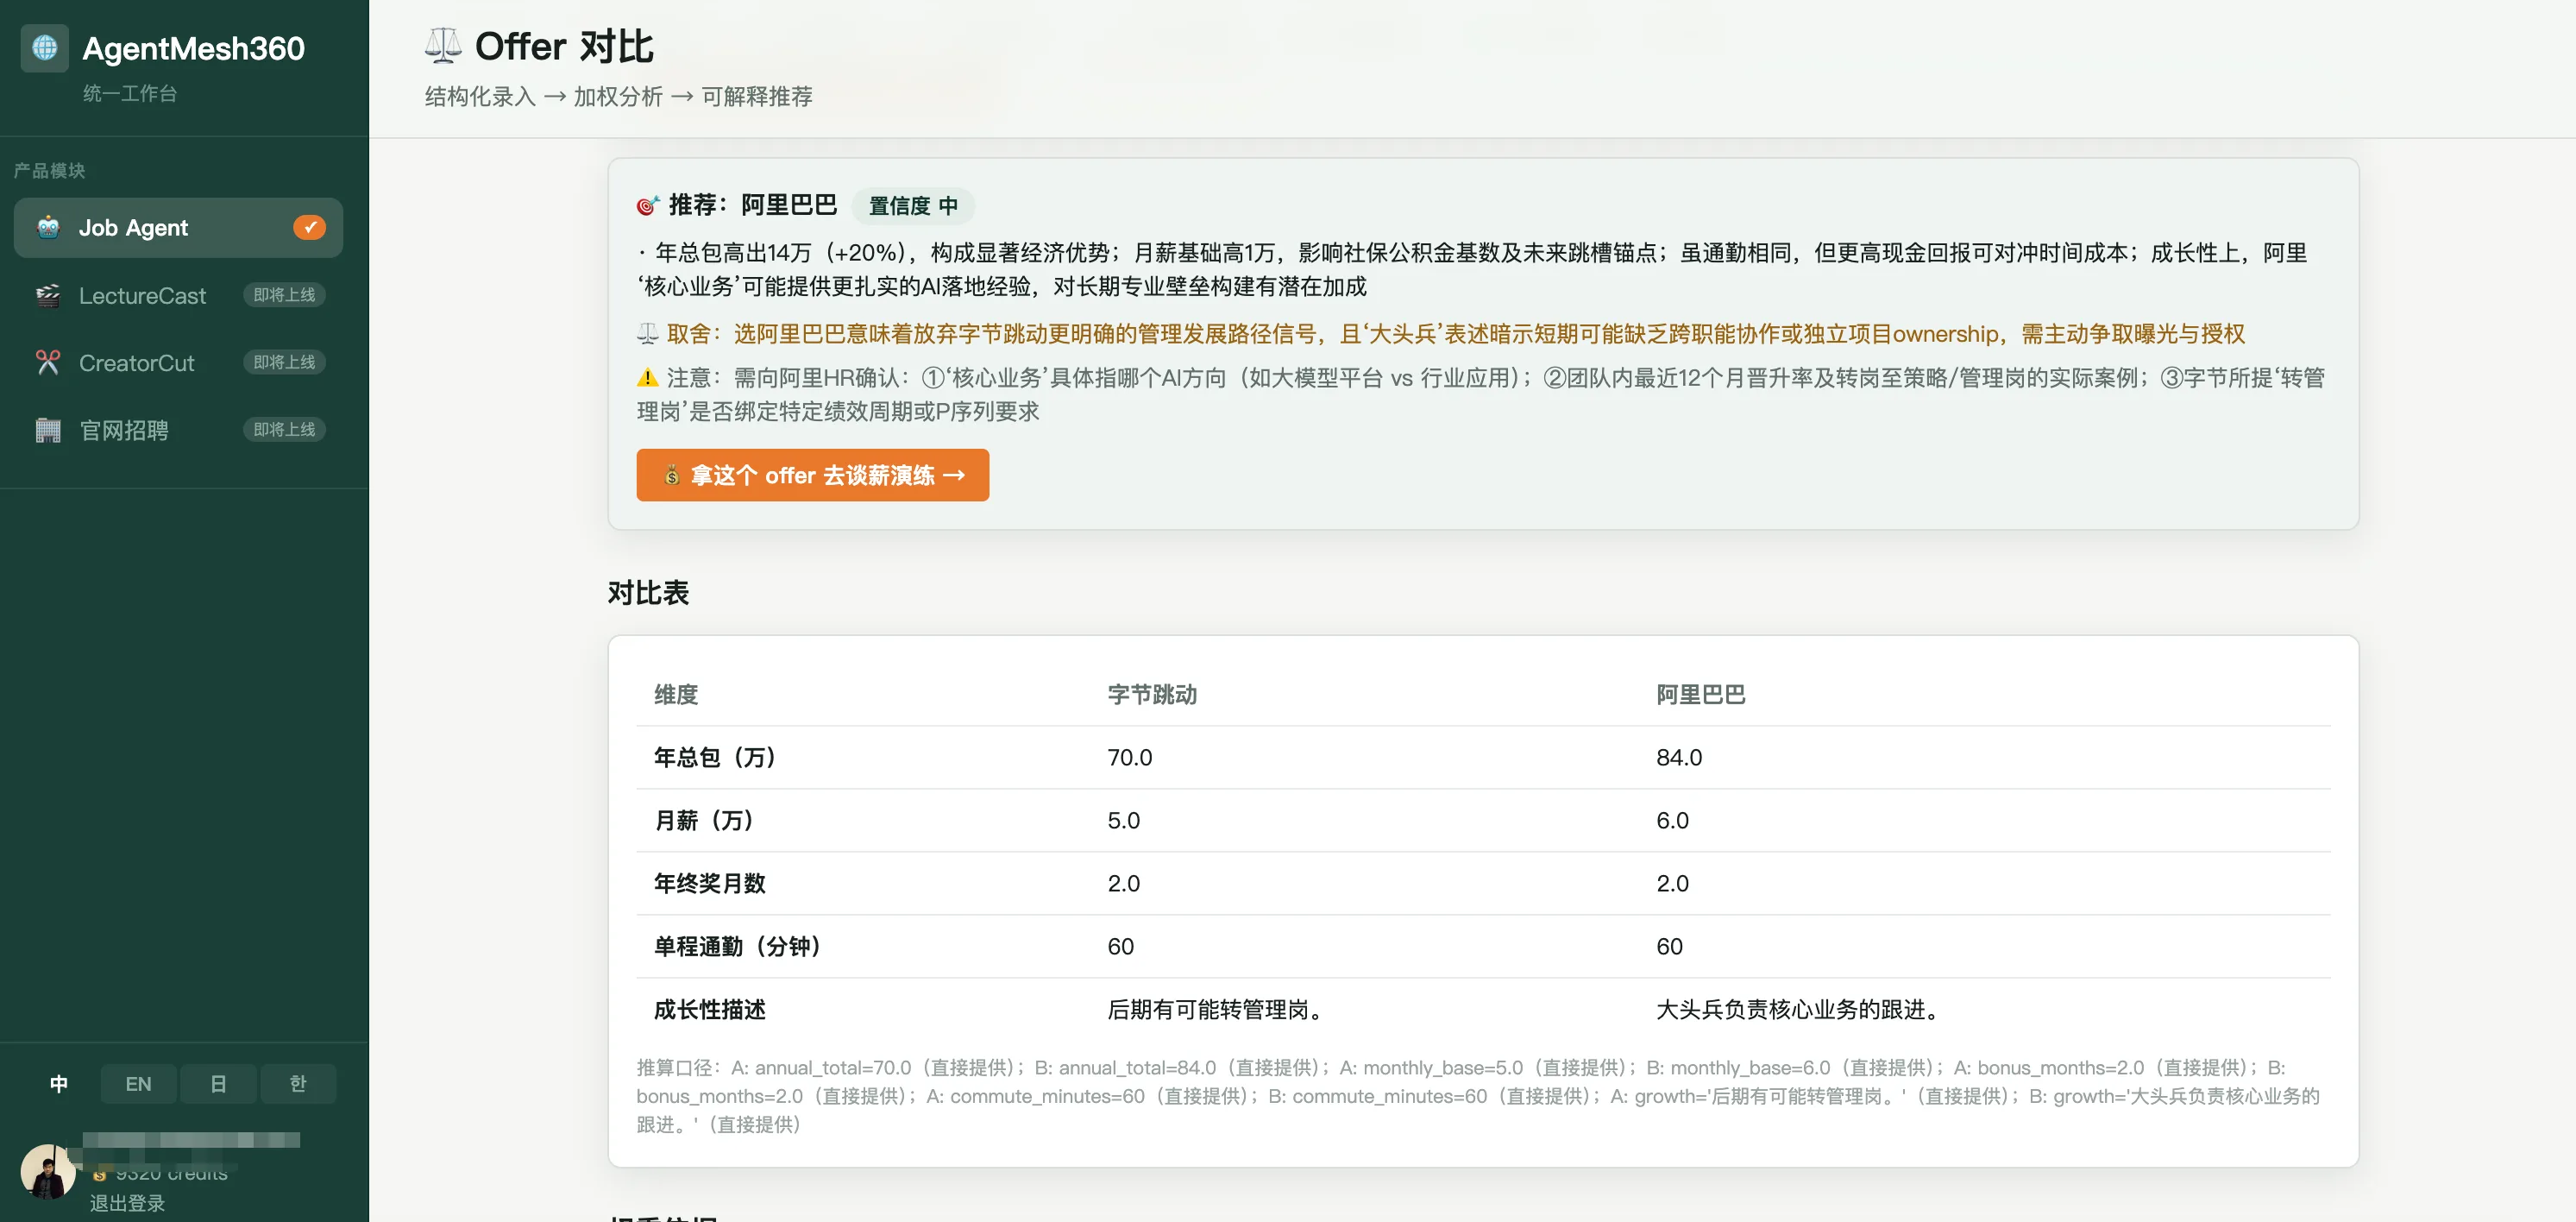Switch language to 한 (Korean)

coord(298,1084)
